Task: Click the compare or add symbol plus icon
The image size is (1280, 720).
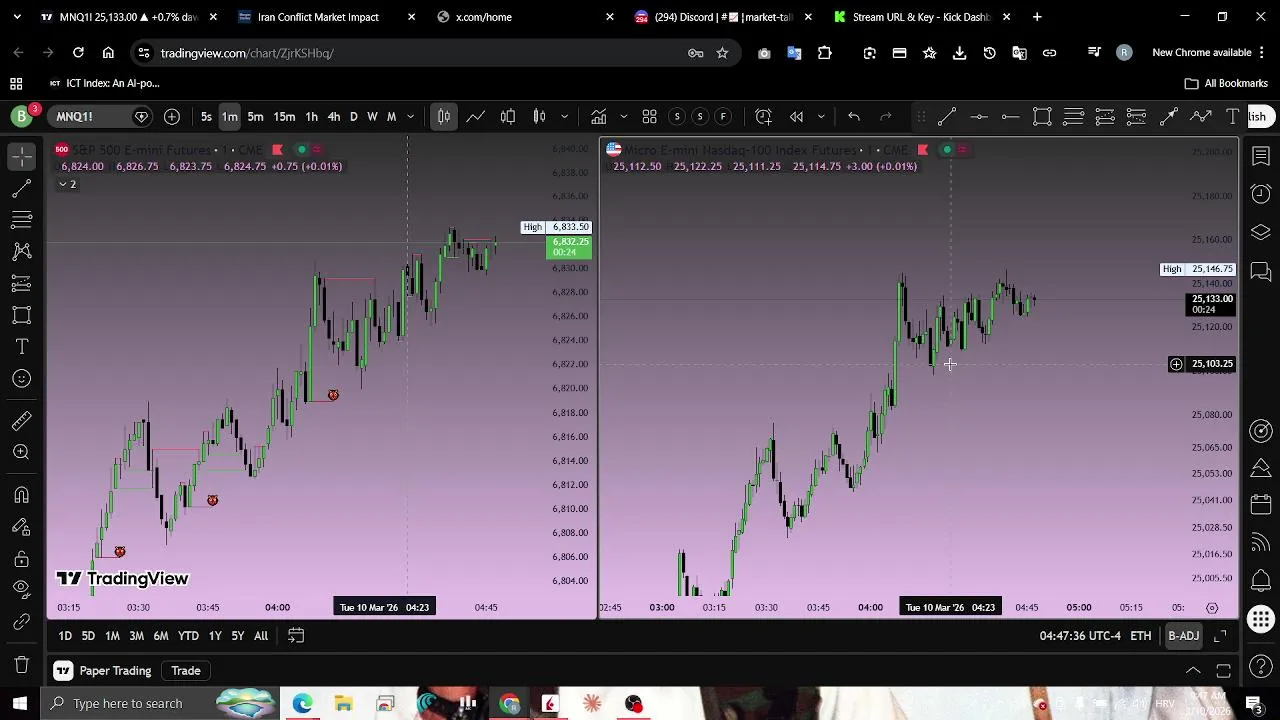Action: [172, 117]
